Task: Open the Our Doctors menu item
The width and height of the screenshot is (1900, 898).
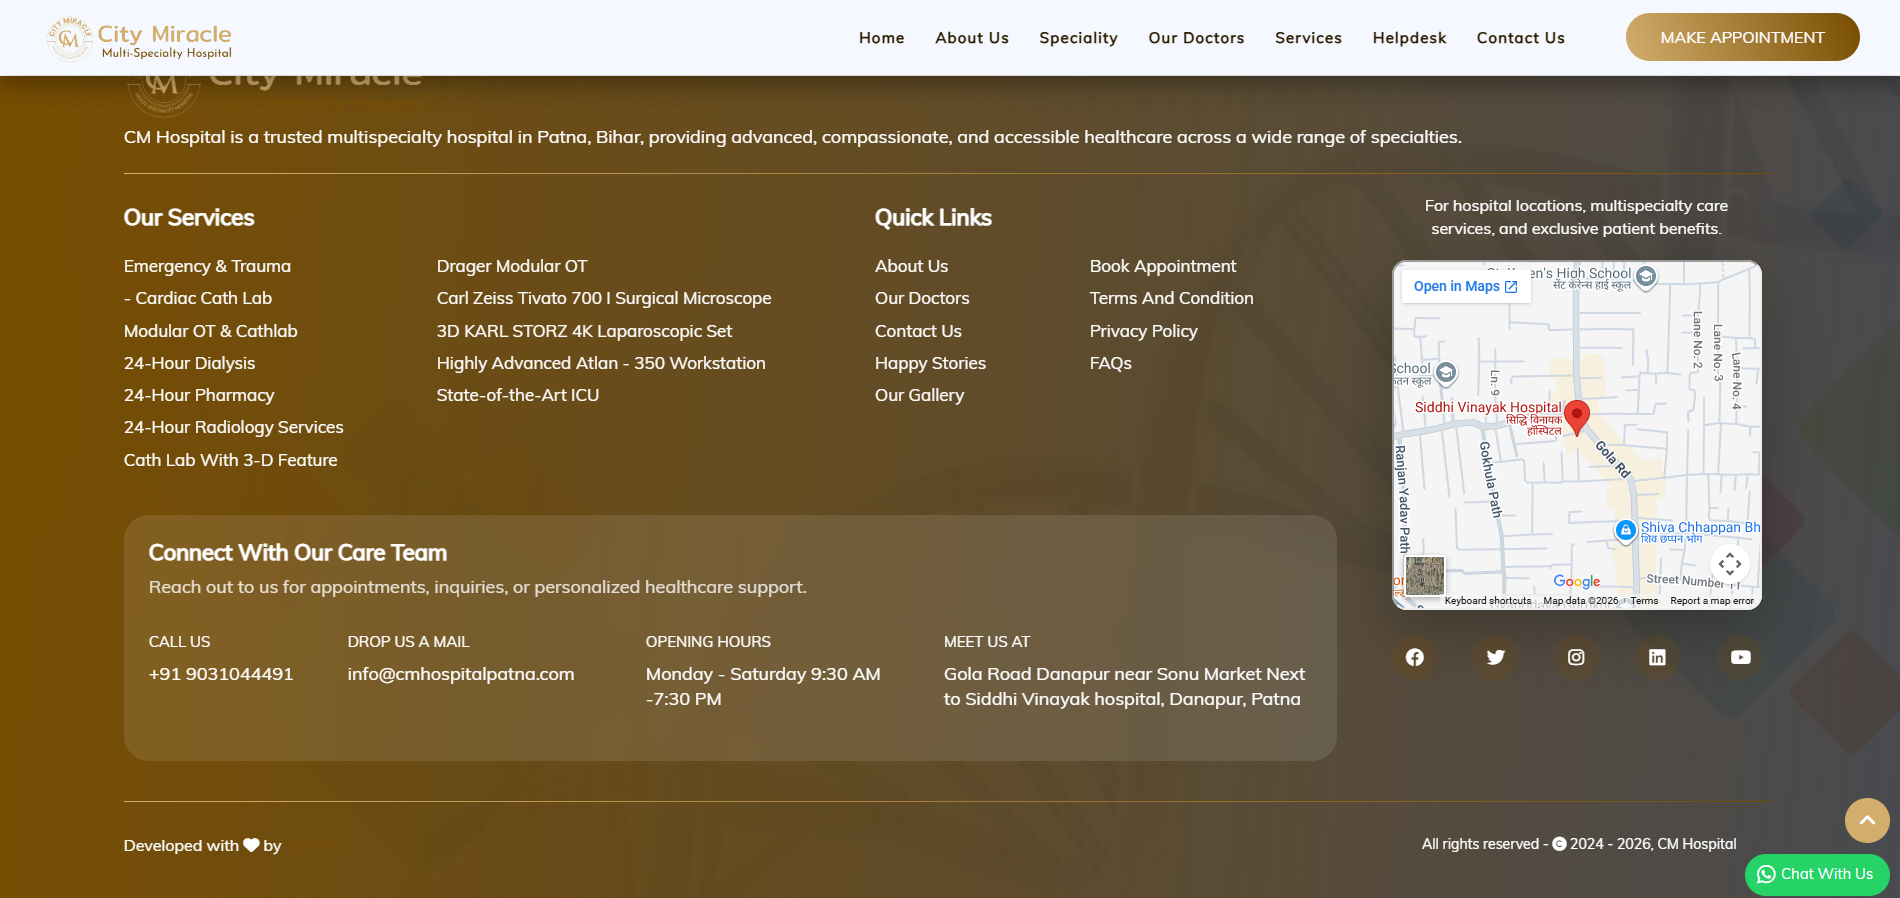Action: (1196, 38)
